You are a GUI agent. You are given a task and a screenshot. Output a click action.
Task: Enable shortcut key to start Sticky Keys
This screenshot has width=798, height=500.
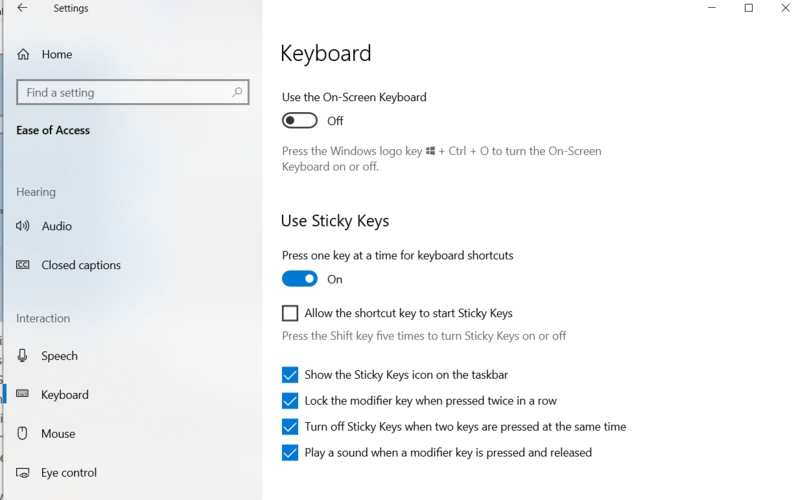coord(290,313)
